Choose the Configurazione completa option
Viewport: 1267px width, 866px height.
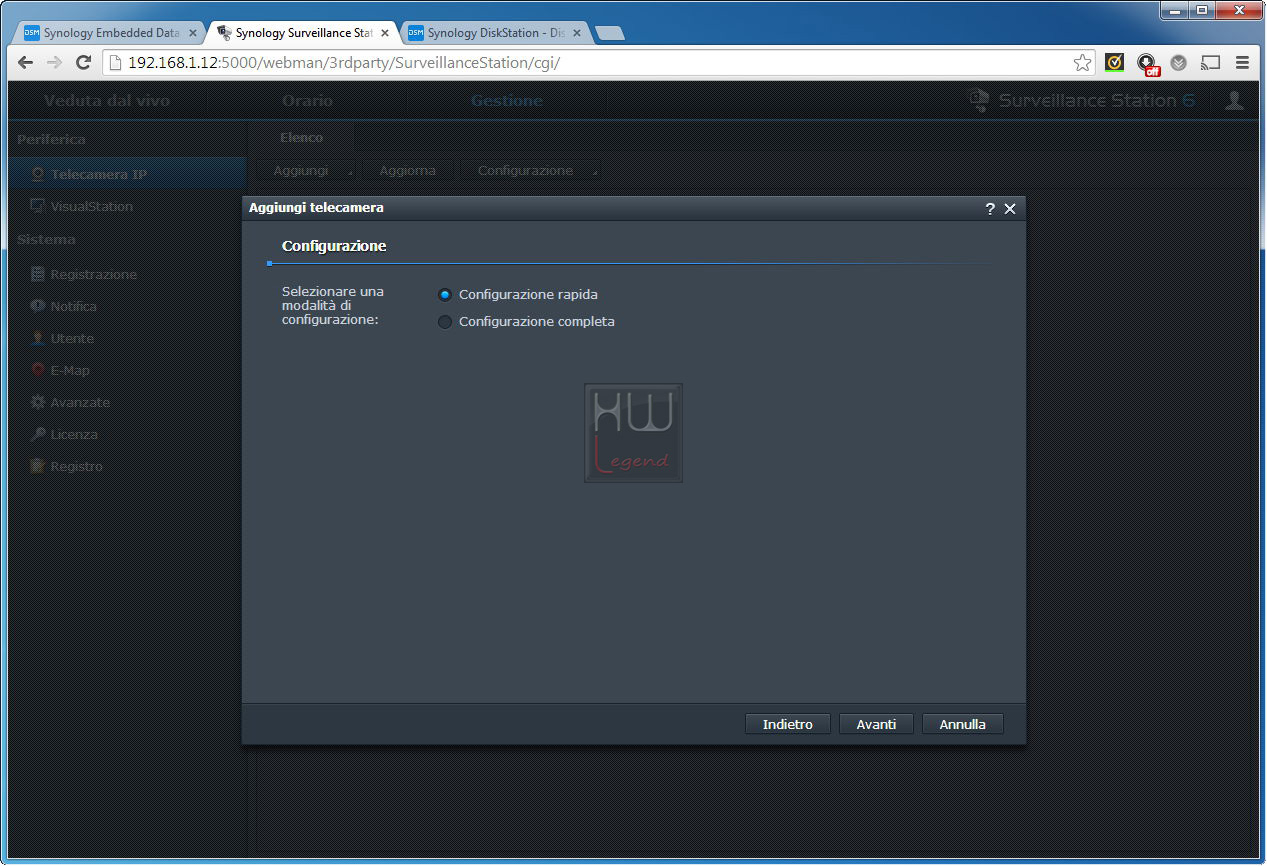coord(445,322)
